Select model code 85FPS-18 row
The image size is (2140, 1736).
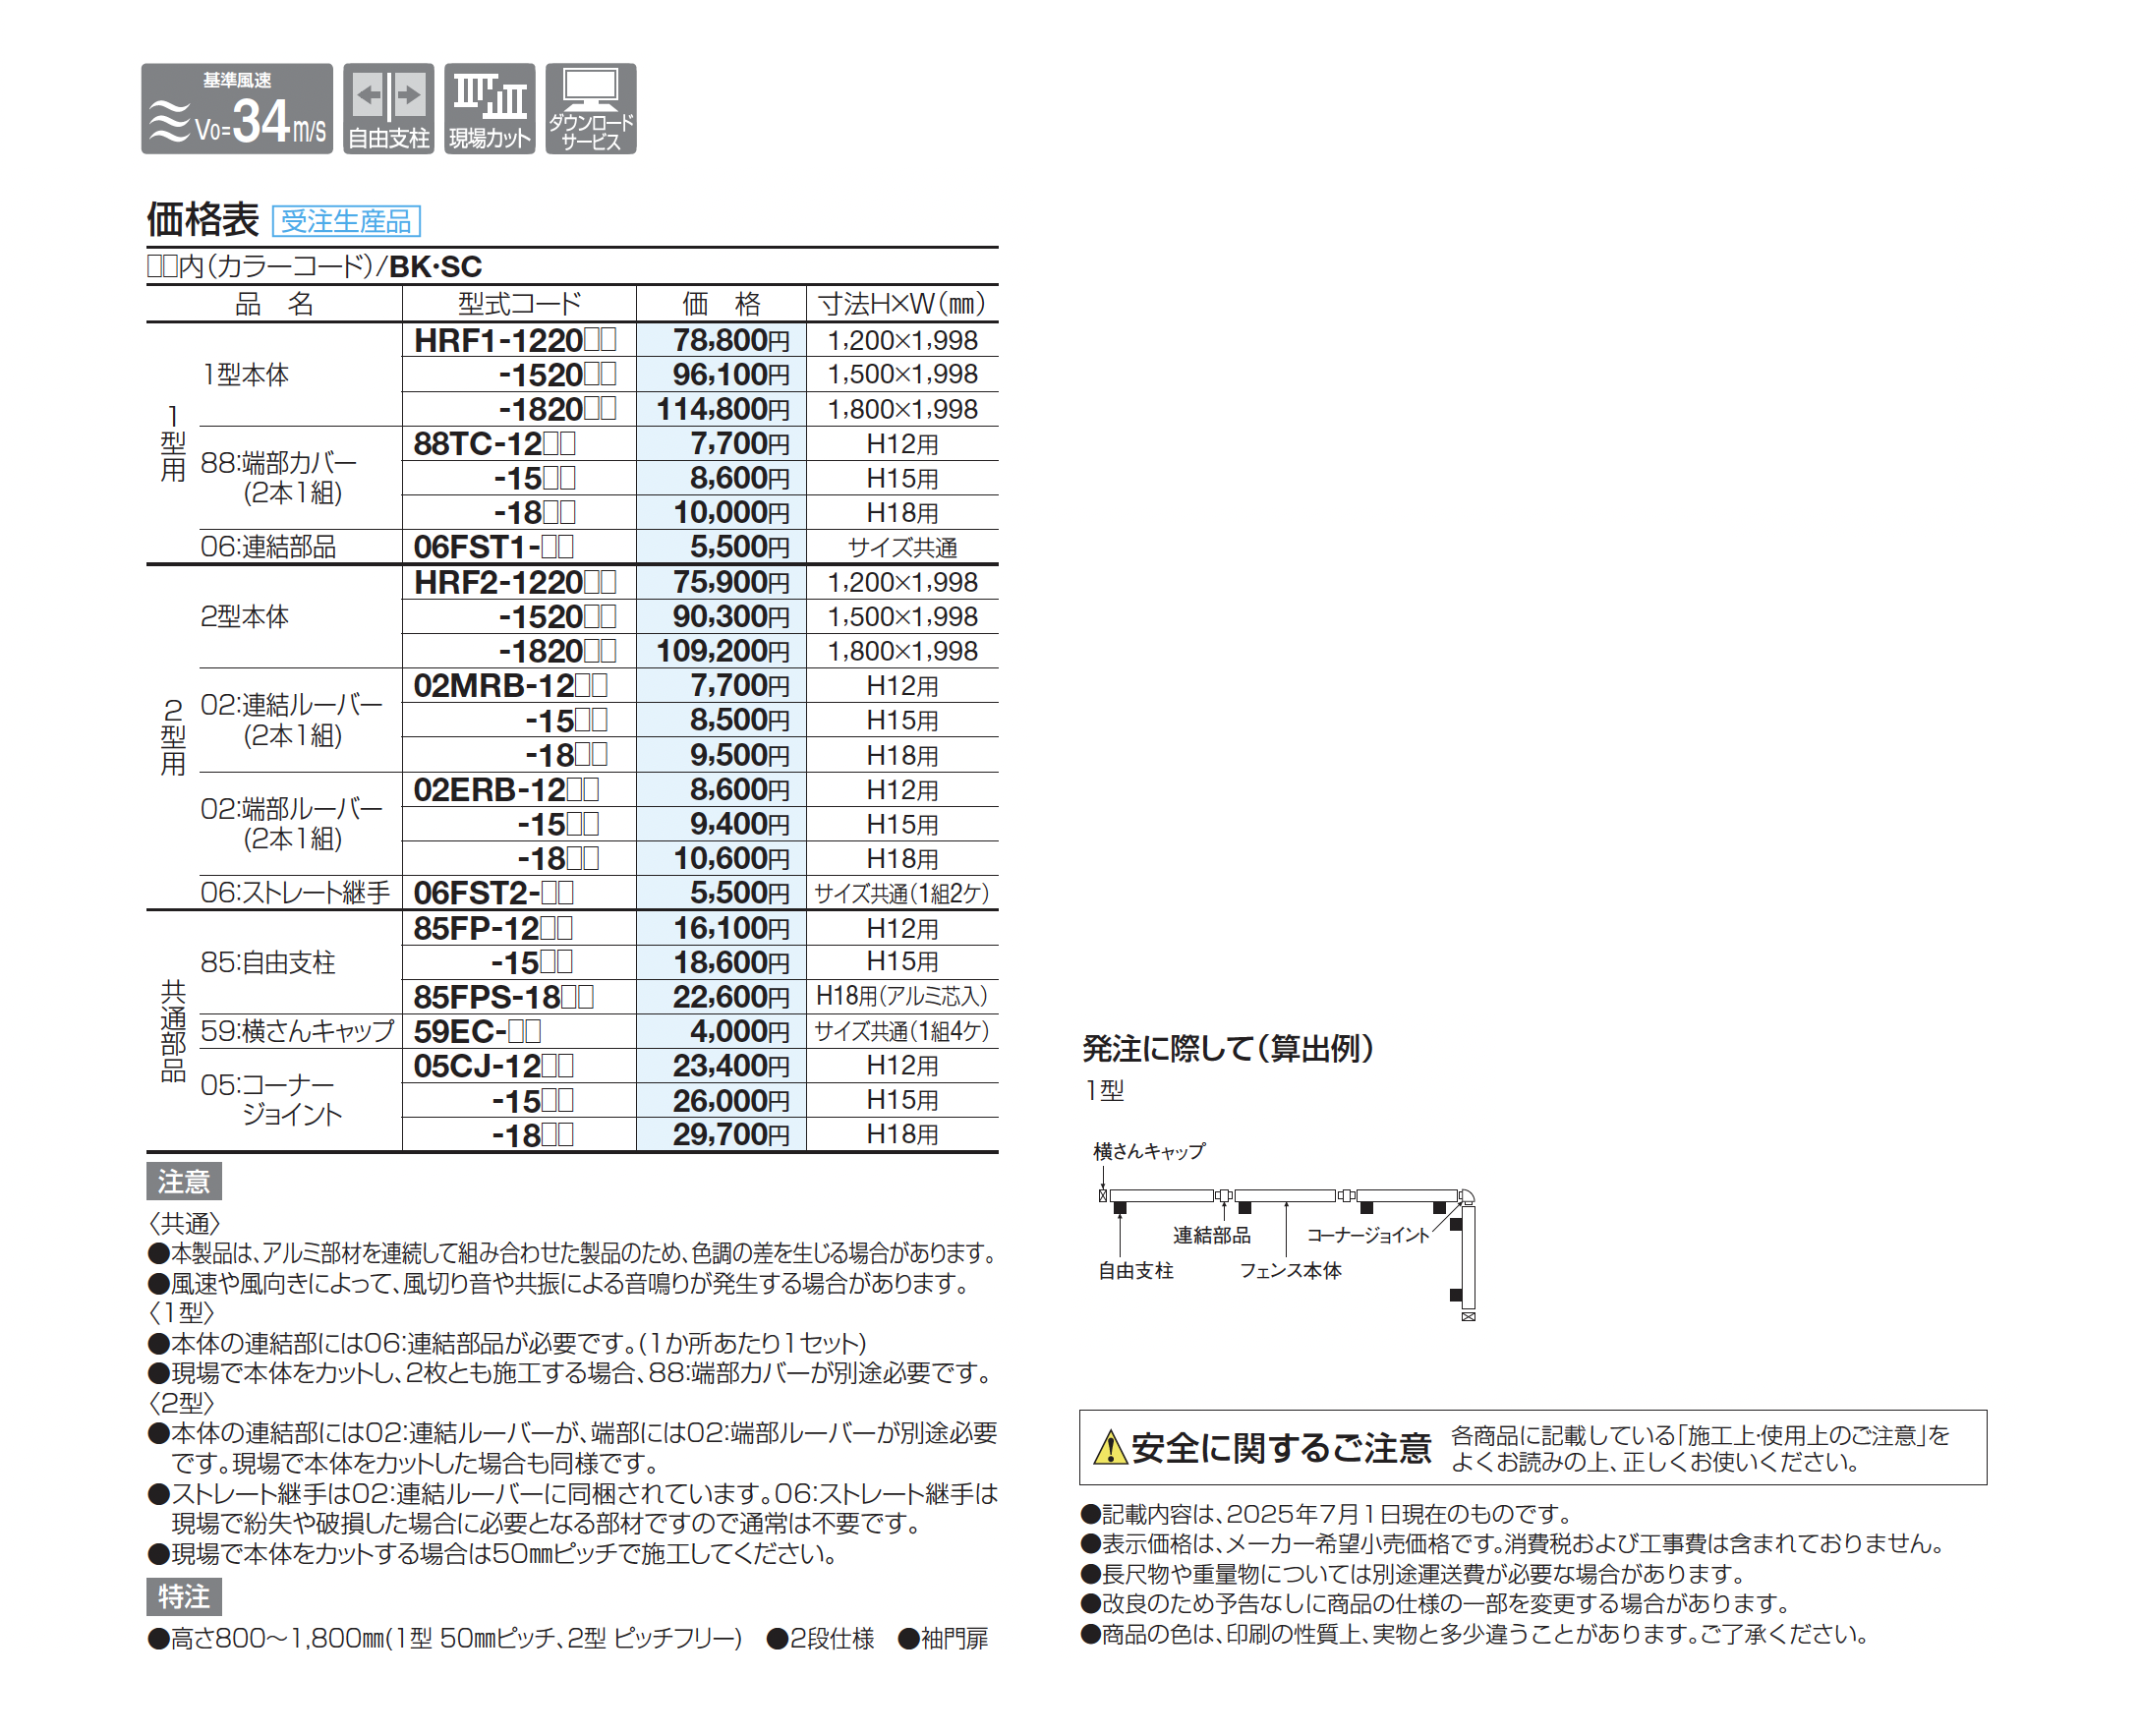point(503,996)
